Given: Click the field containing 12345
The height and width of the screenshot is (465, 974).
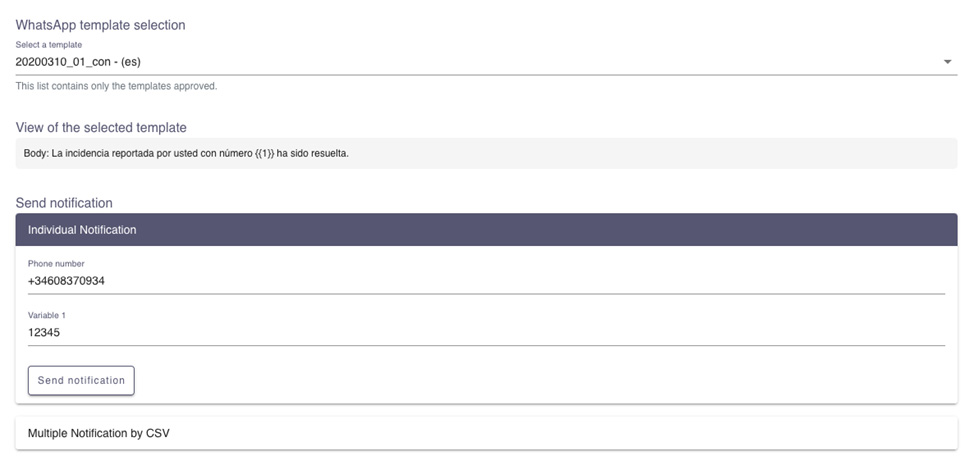Looking at the screenshot, I should tap(486, 332).
